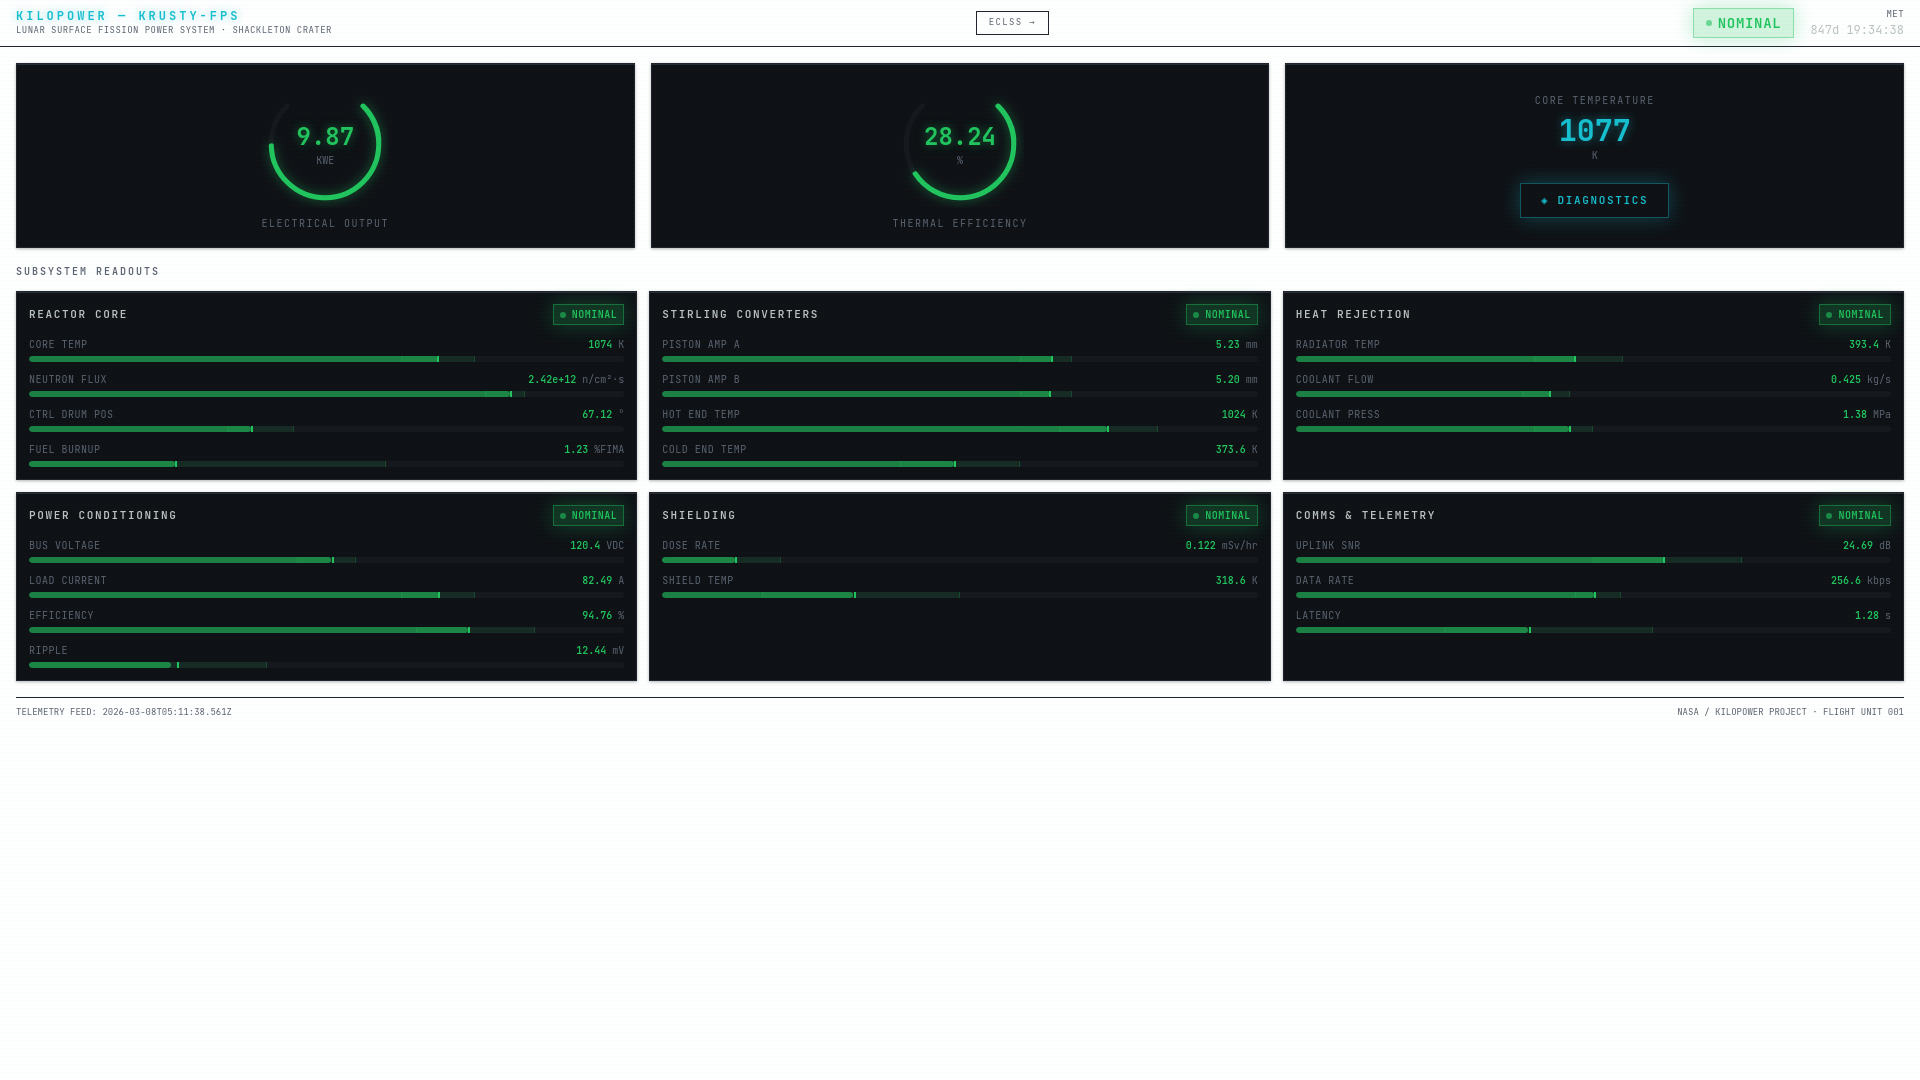Select the Electrical Output gauge ring

(x=325, y=144)
